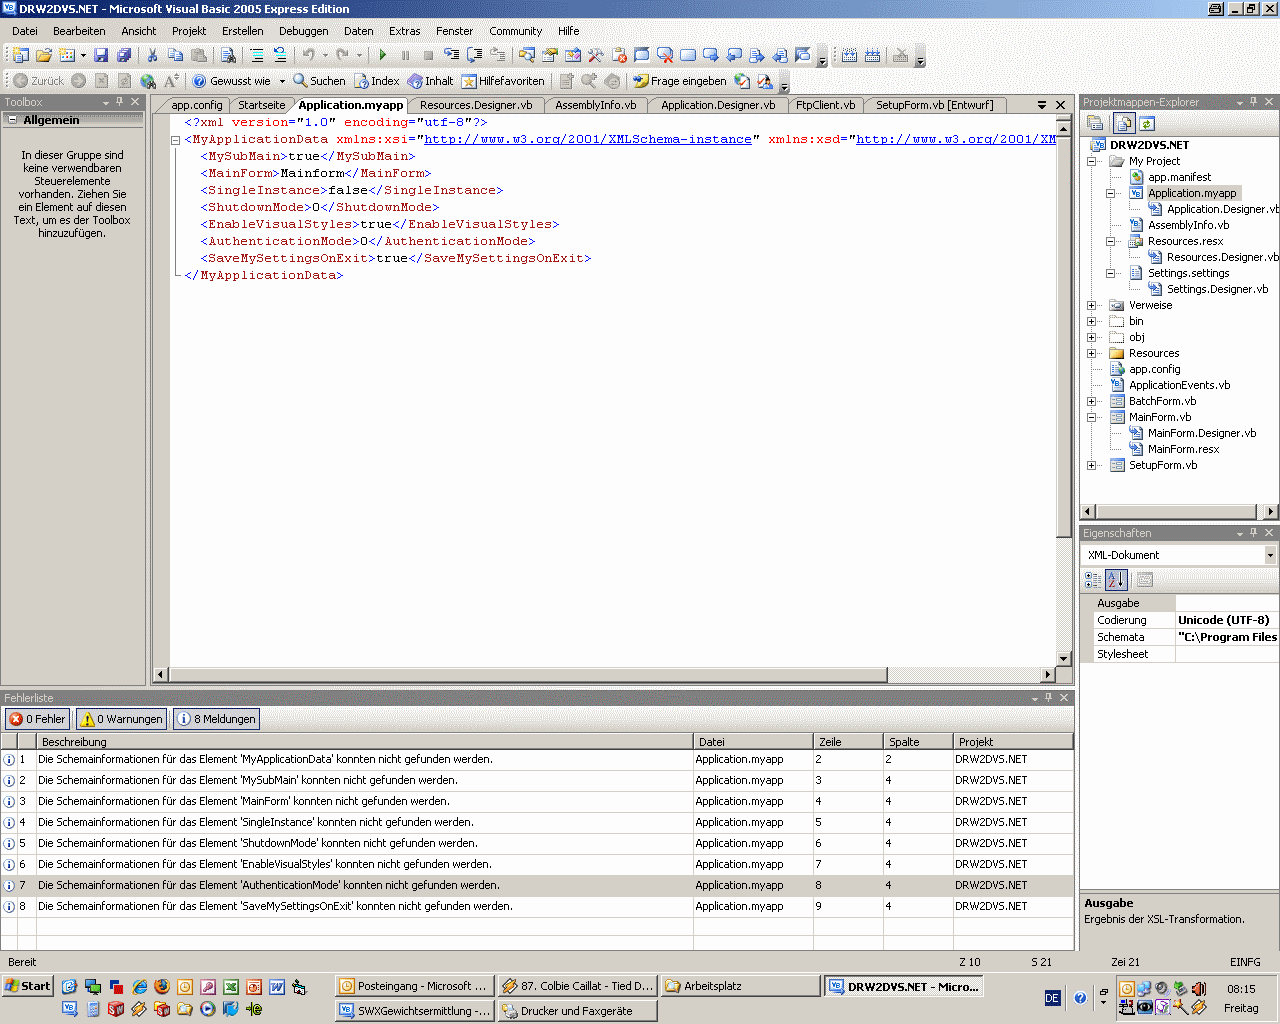The image size is (1280, 1024).
Task: Sort properties alphabetically in Eigenschaften
Action: [x=1117, y=579]
